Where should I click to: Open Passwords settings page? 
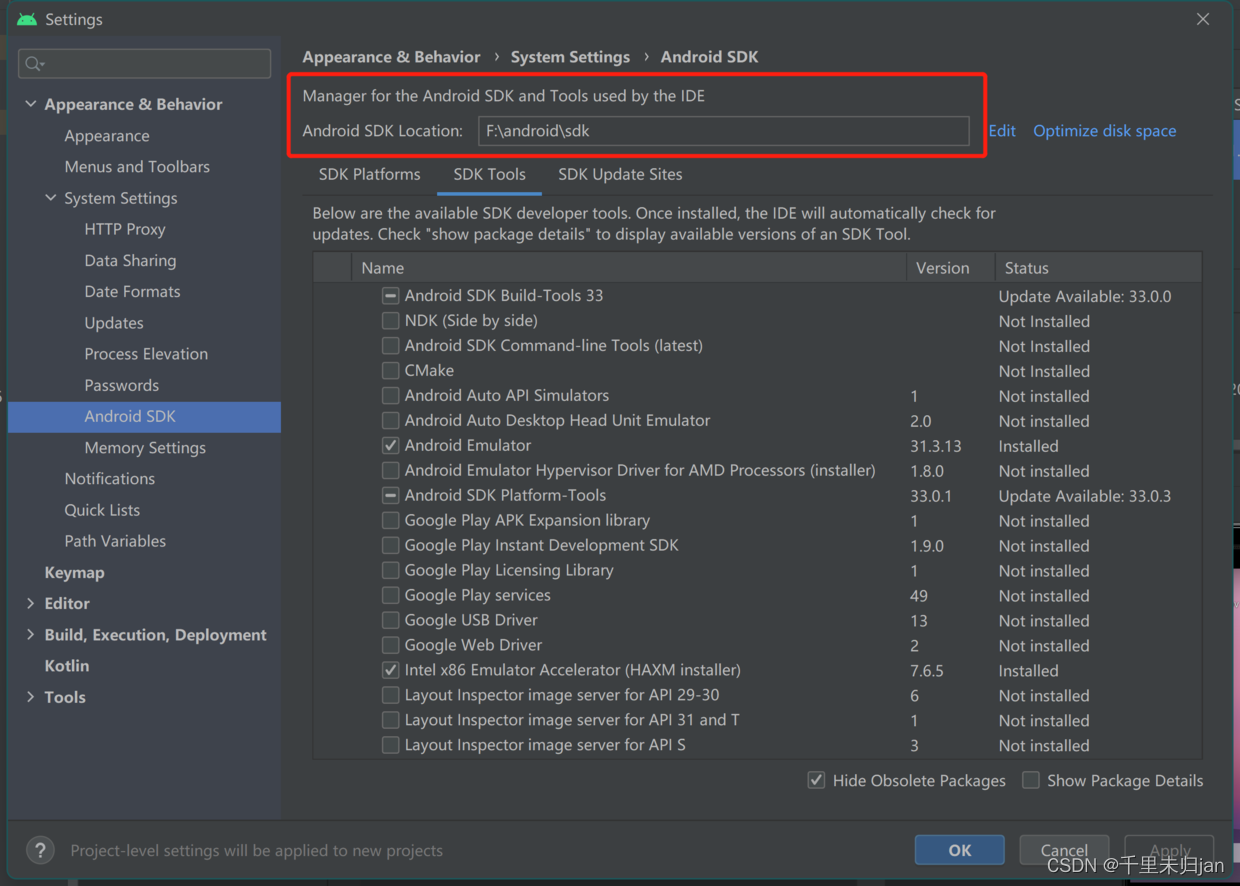pos(121,385)
